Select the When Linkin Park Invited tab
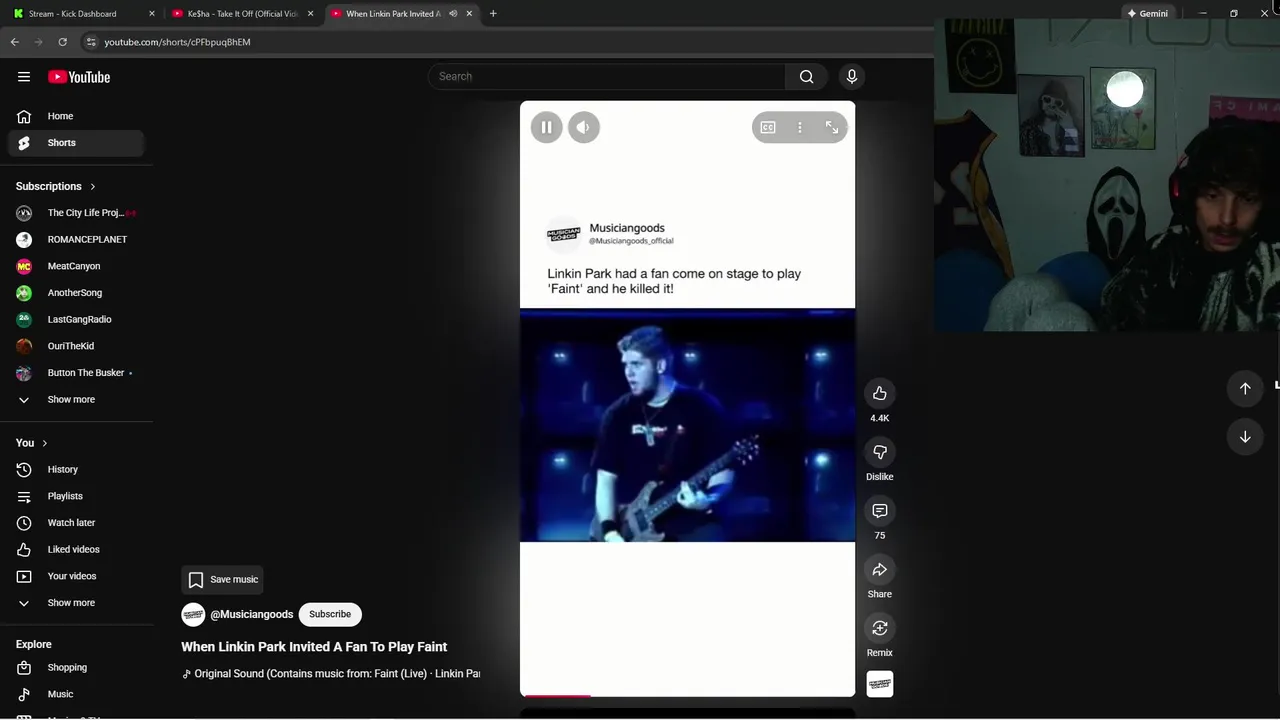The width and height of the screenshot is (1280, 720). pos(393,14)
